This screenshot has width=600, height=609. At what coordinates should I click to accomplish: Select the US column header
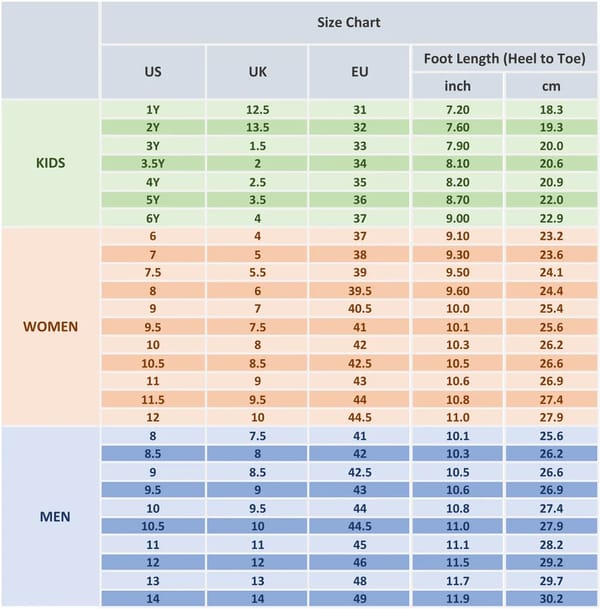click(x=153, y=71)
